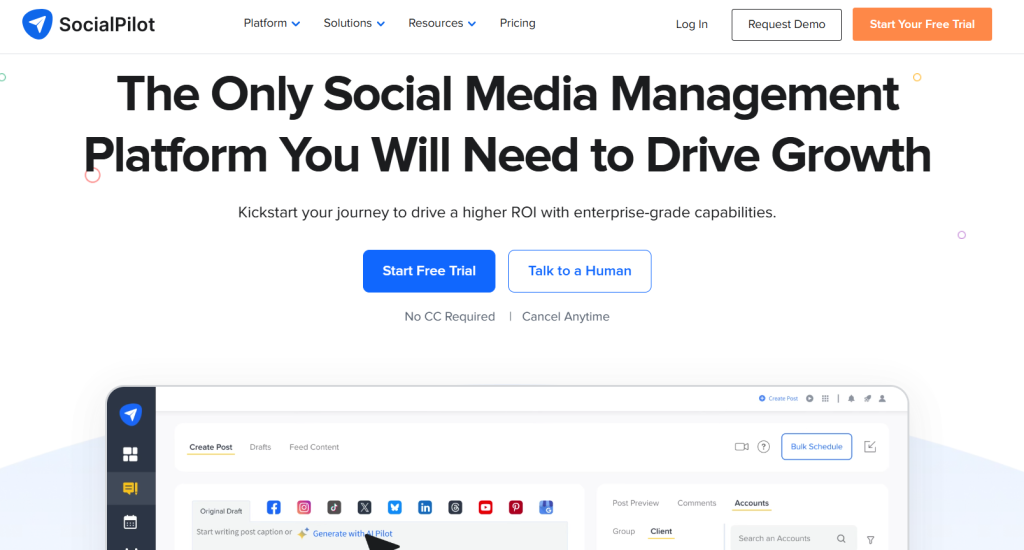Switch to the Accounts tab

pos(752,503)
